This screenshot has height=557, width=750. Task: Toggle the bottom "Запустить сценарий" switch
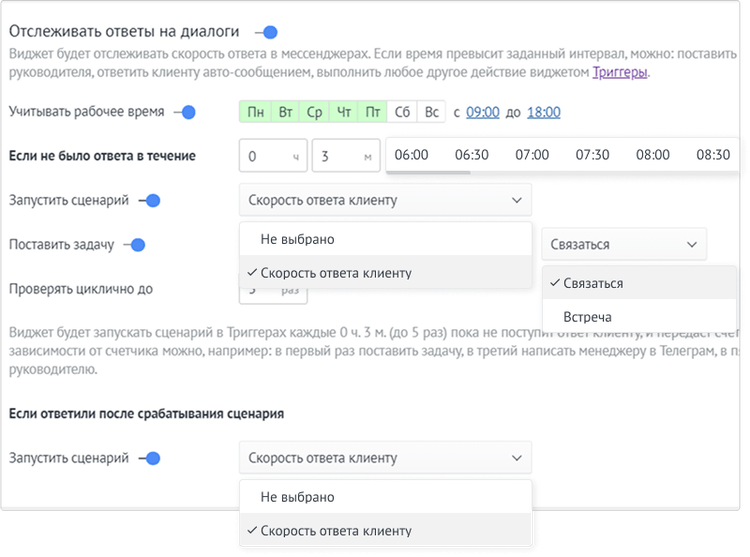[150, 458]
